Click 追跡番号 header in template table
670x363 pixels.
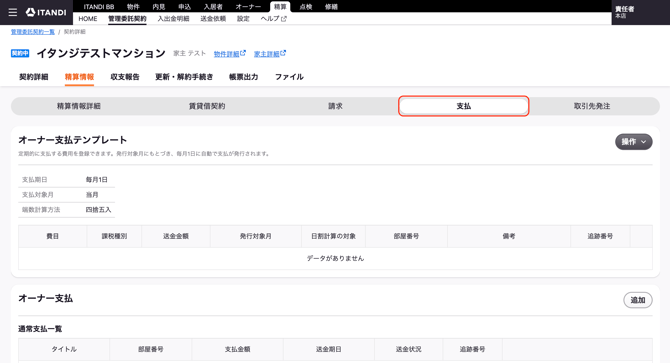tap(600, 236)
